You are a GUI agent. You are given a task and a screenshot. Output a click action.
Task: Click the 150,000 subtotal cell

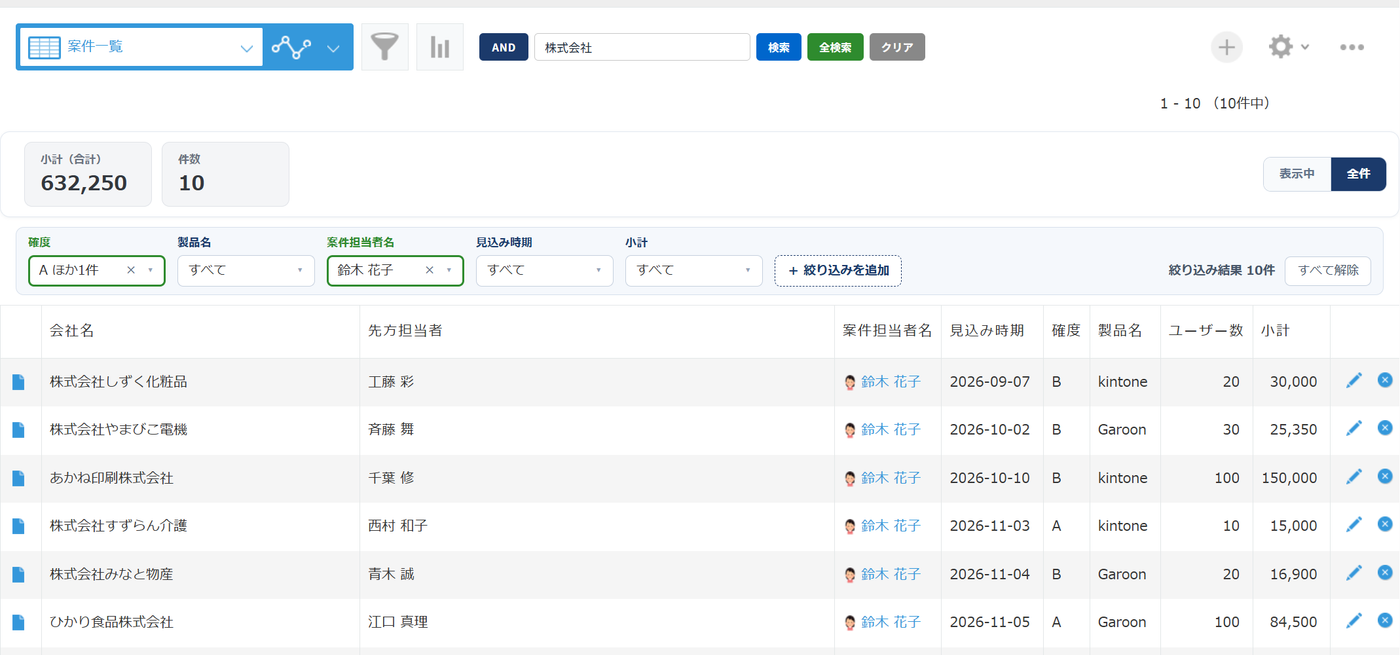click(x=1289, y=478)
